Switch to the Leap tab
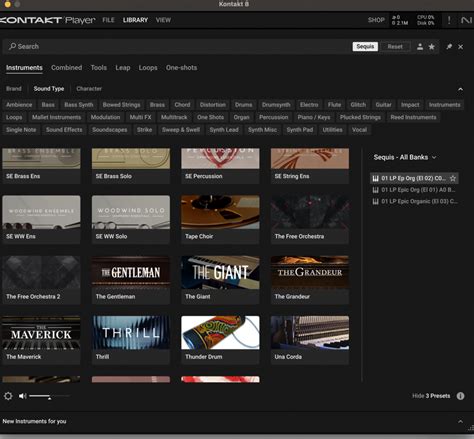 tap(123, 68)
